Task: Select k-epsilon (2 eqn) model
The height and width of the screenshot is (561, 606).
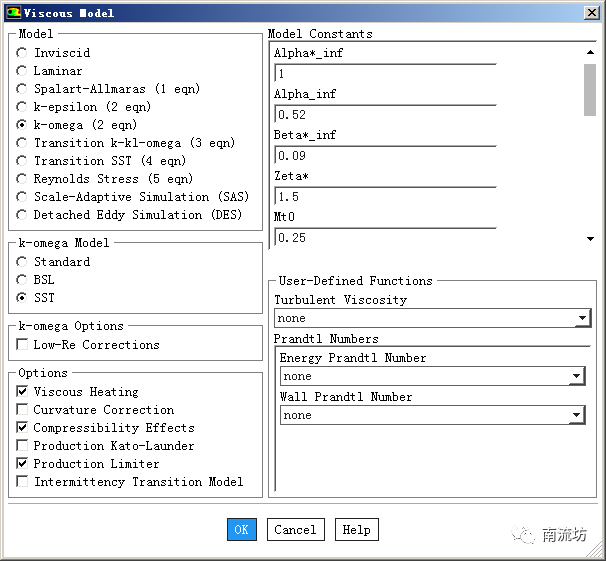Action: click(x=22, y=107)
